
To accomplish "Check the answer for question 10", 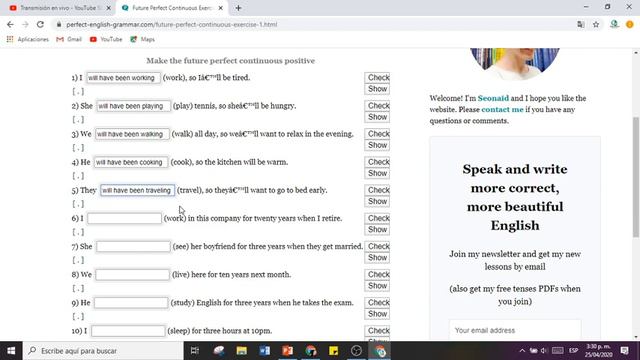I will click(377, 331).
